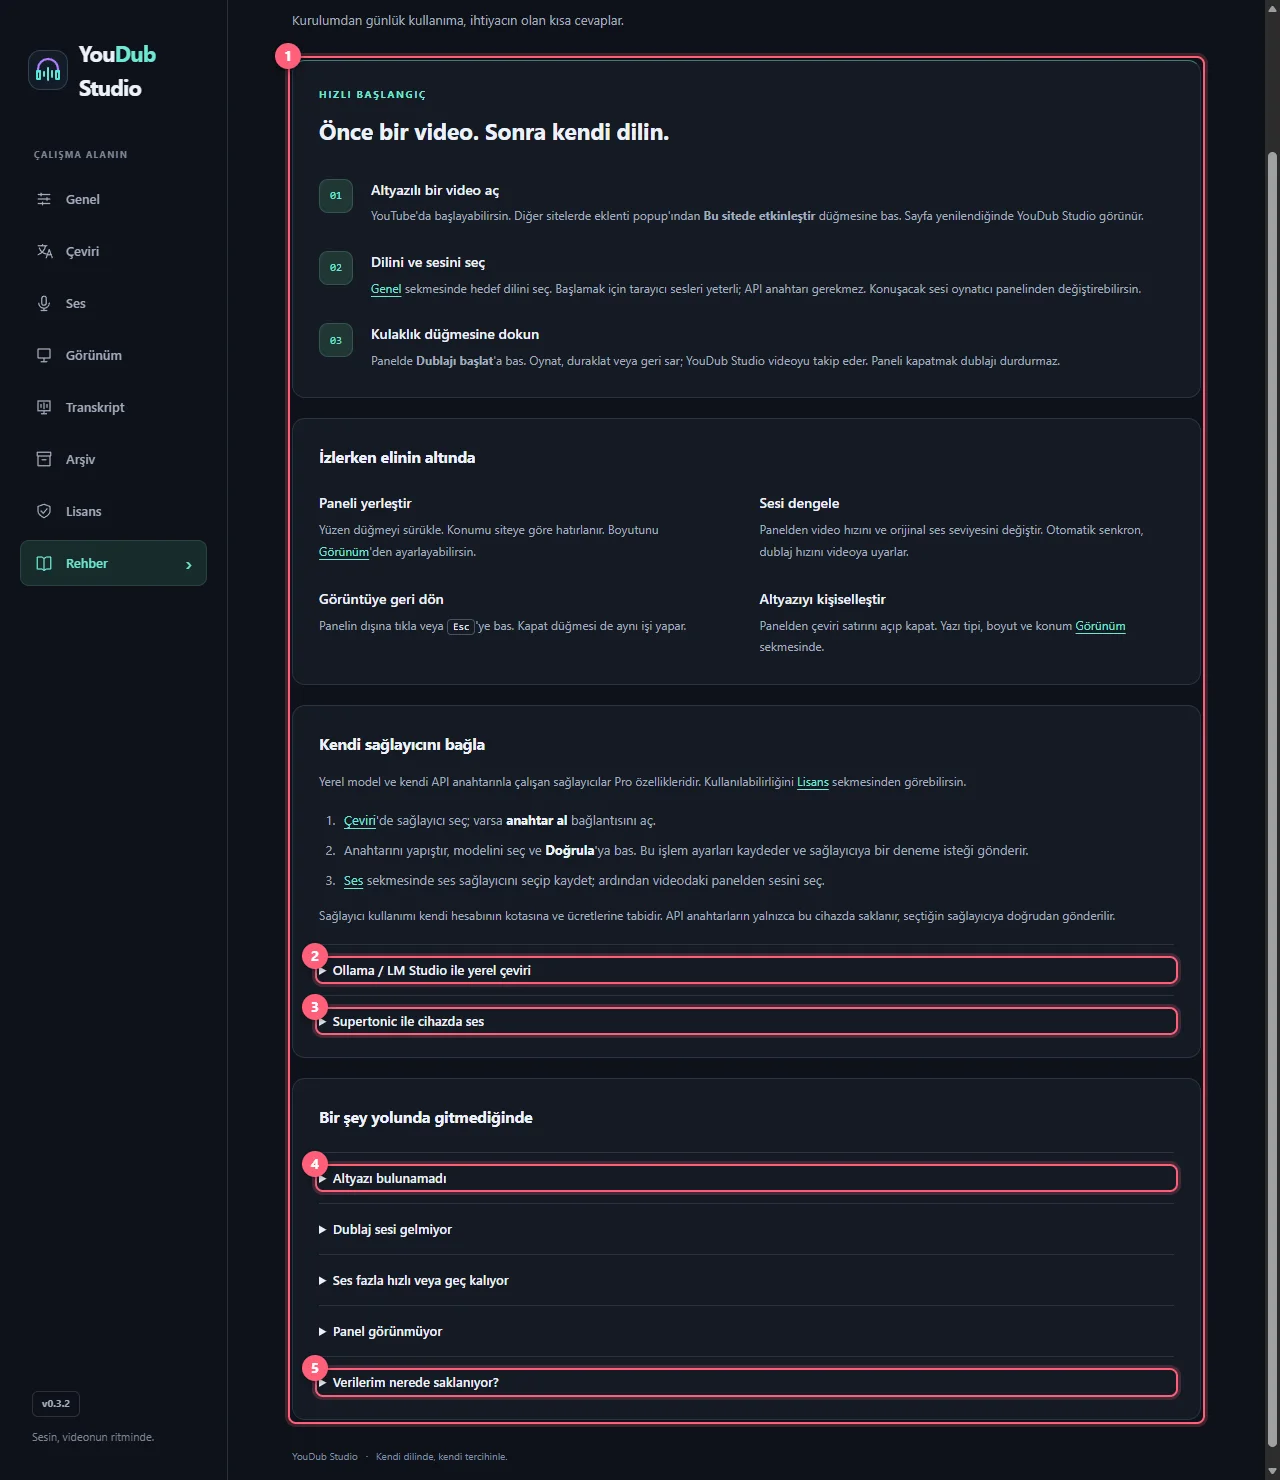This screenshot has width=1280, height=1480.
Task: Follow the Görünüm link under Paneli yerleştir
Action: tap(344, 552)
